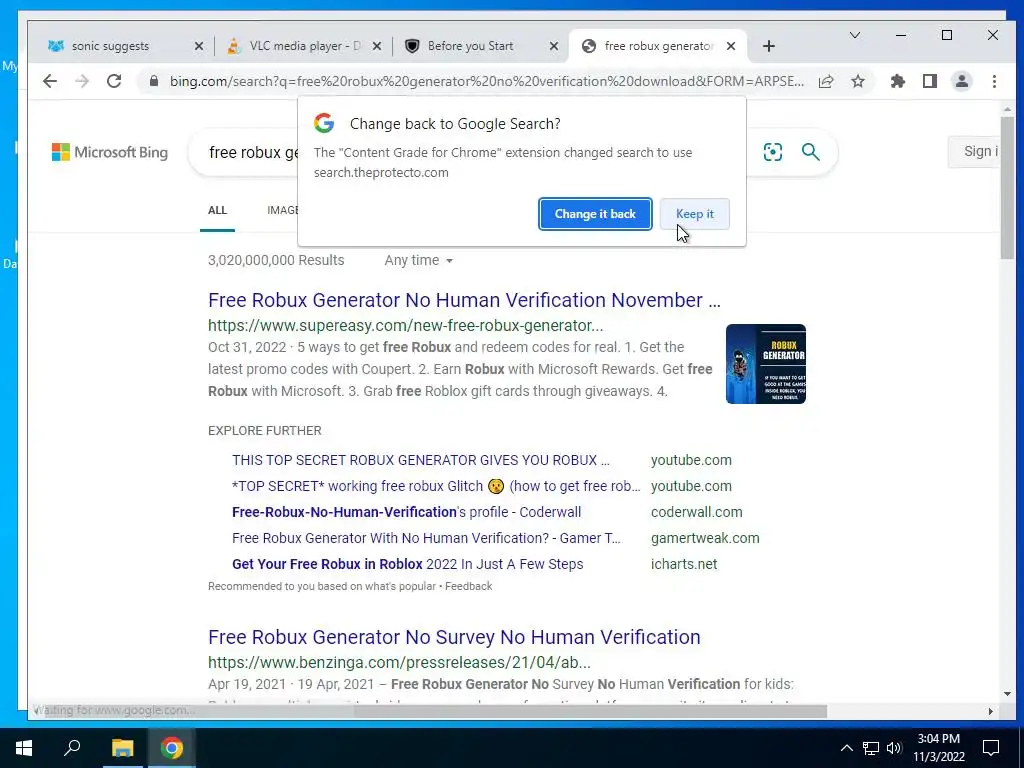Click the Chrome taskbar icon
Viewport: 1024px width, 768px height.
172,748
